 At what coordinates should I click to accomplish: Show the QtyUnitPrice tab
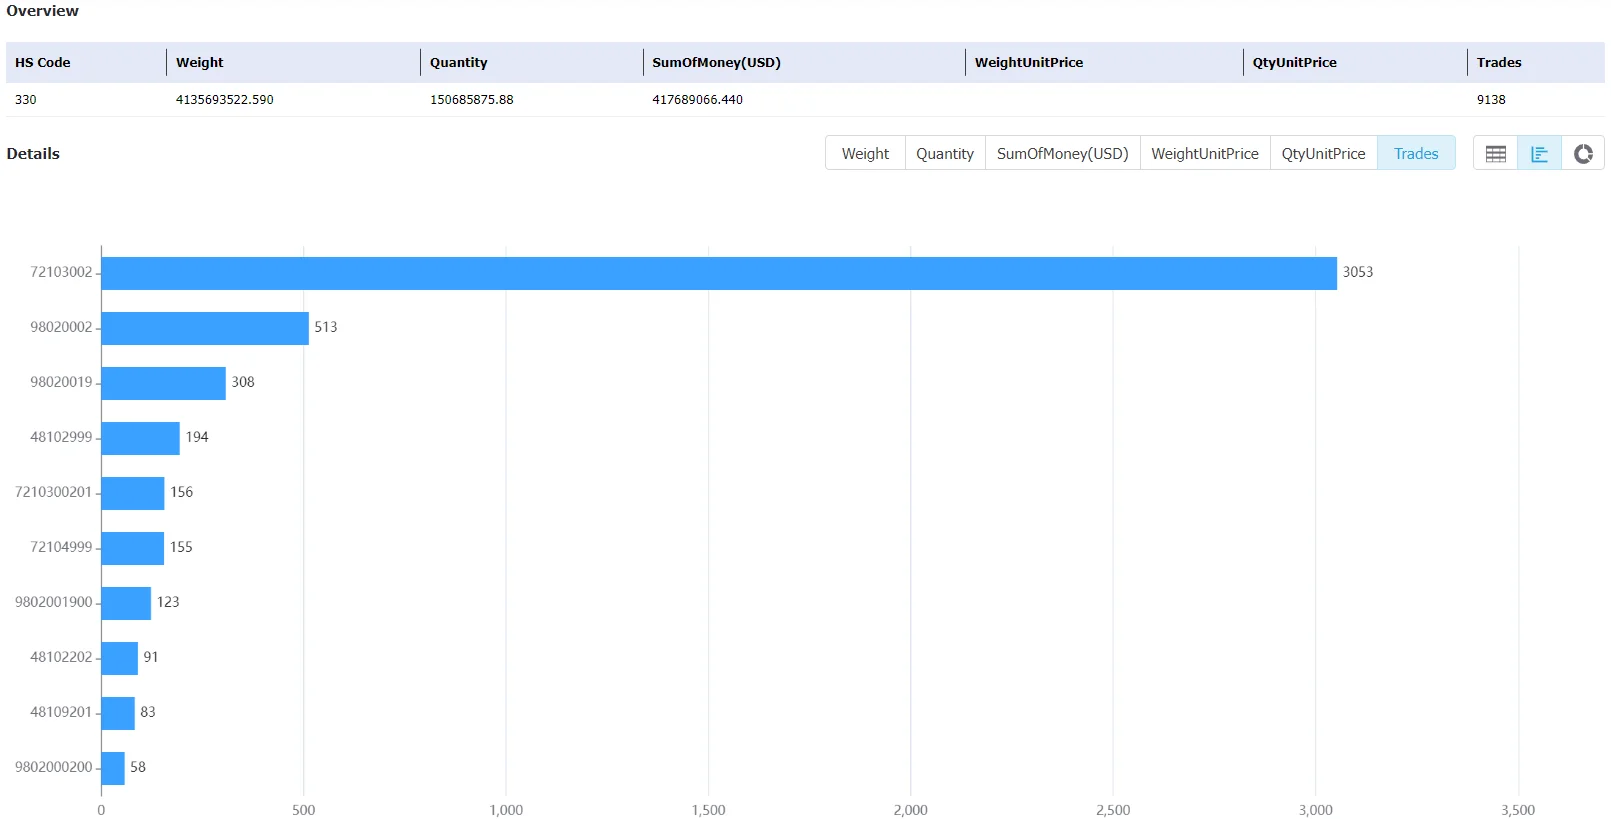[1323, 154]
